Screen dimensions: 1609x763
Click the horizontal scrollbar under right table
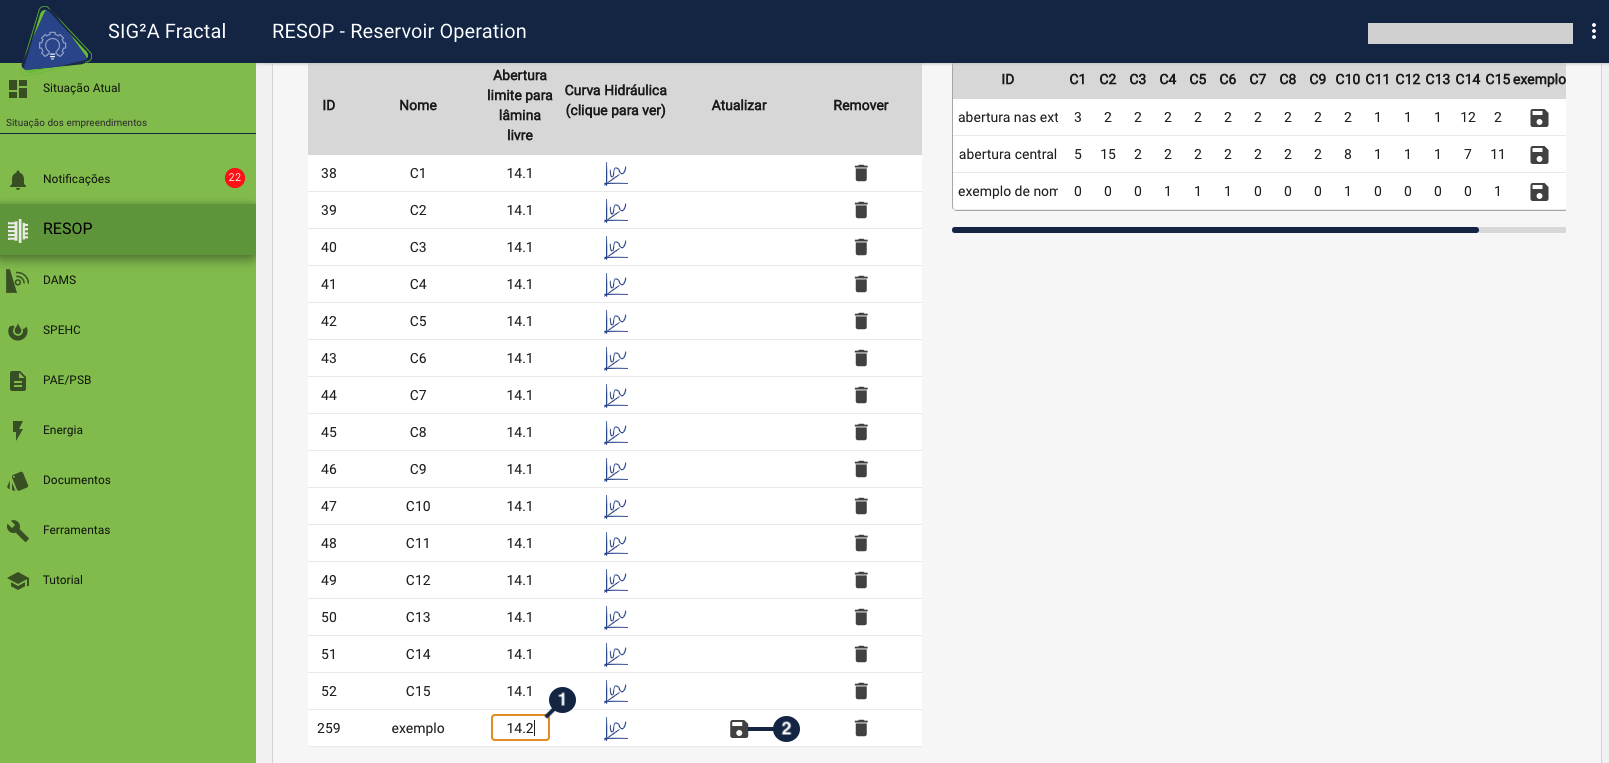pyautogui.click(x=1215, y=230)
